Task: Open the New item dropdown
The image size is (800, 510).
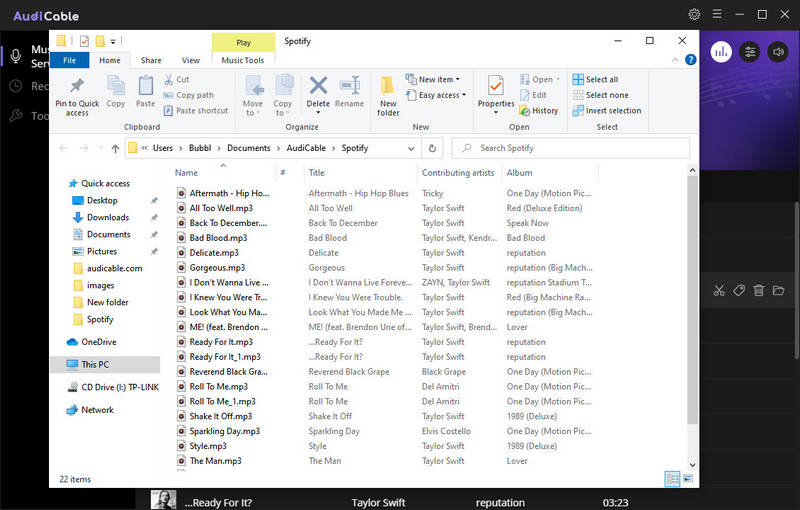Action: tap(458, 80)
